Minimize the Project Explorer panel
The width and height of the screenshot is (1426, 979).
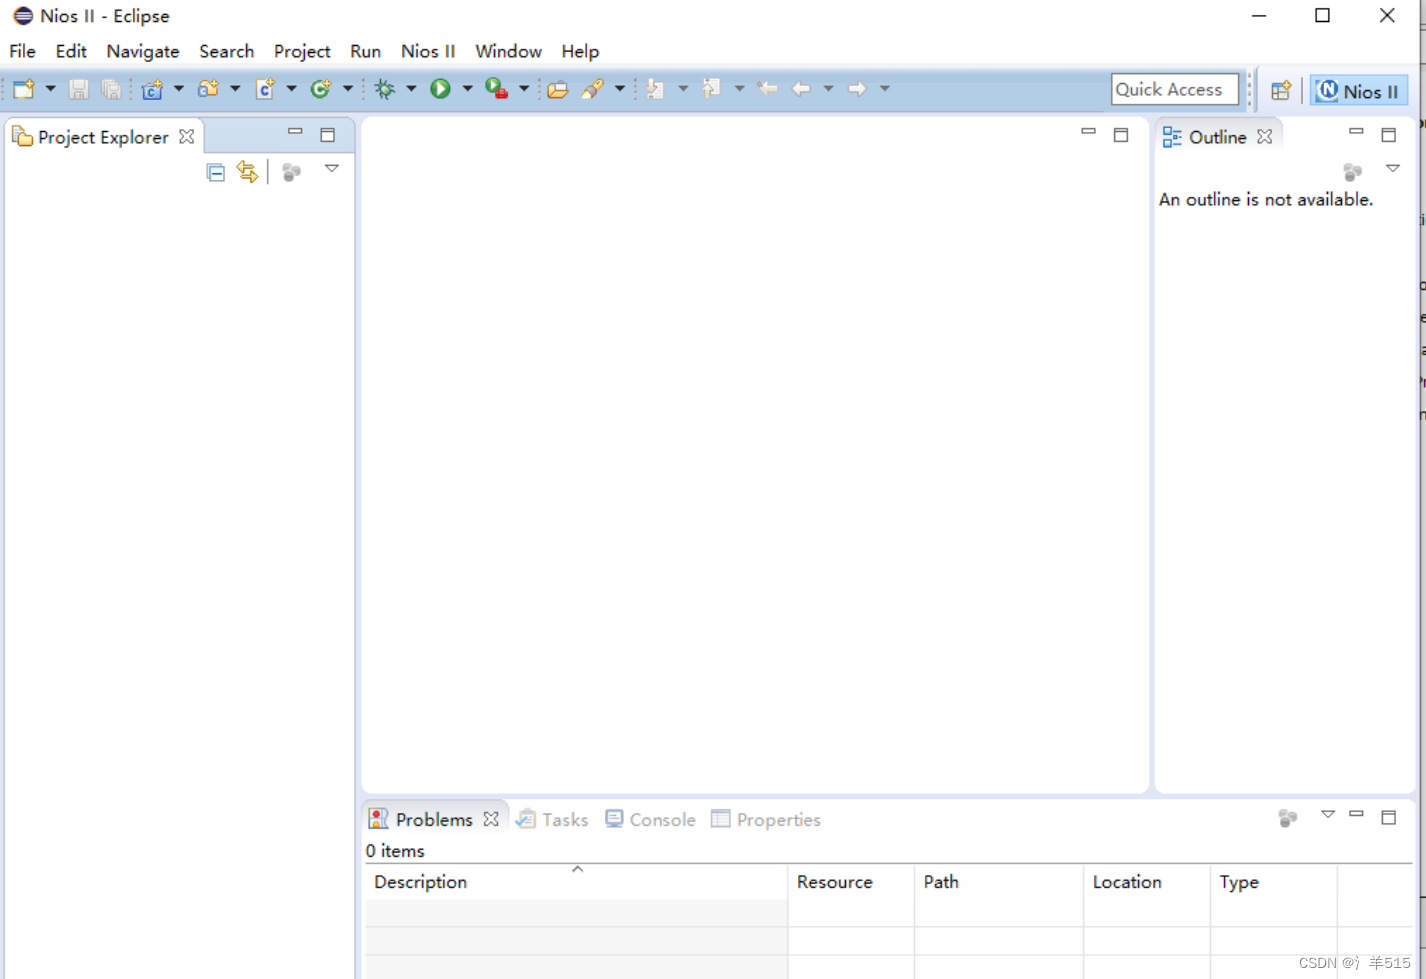pos(295,132)
